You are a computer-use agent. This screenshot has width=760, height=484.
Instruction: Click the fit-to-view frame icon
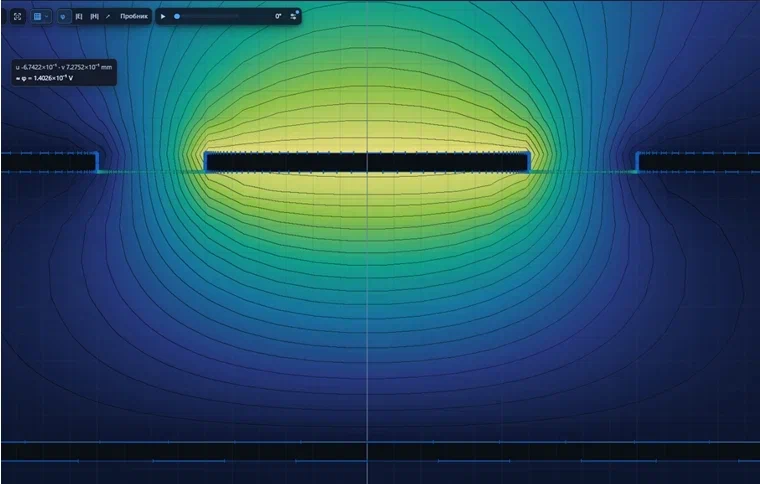click(17, 16)
